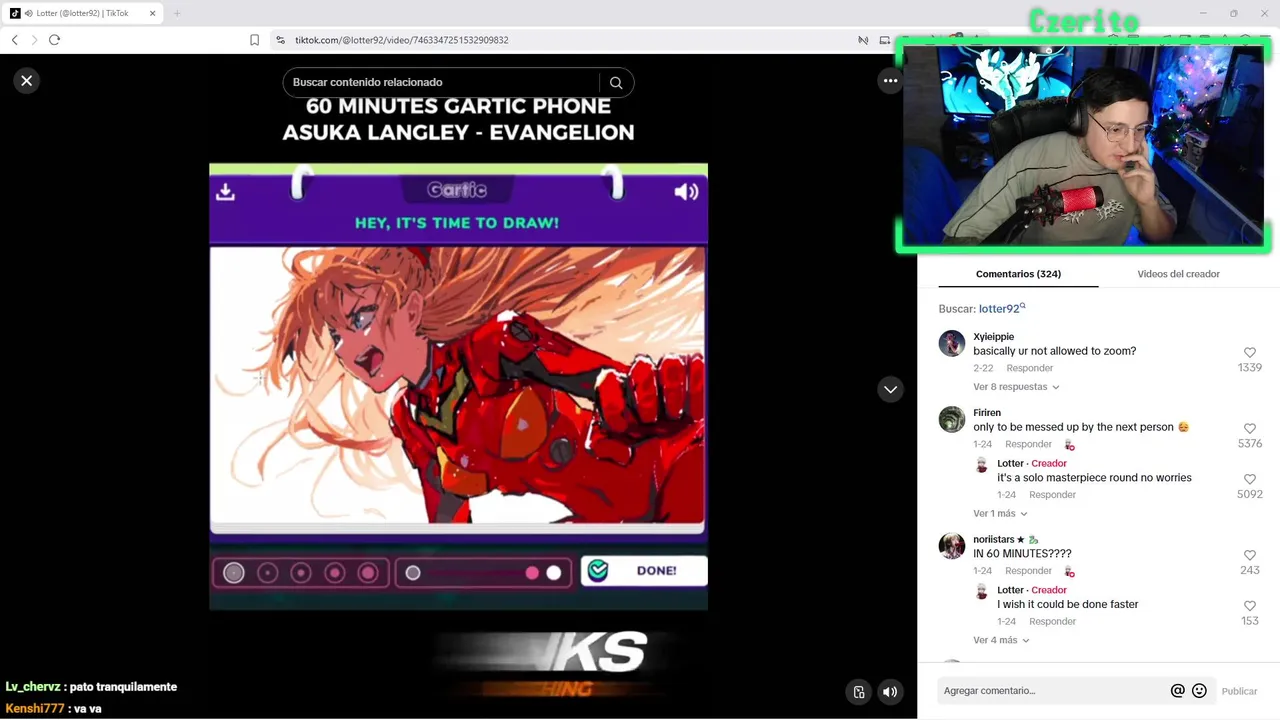The width and height of the screenshot is (1280, 720).
Task: Click the Gartic download icon in the video
Action: (225, 192)
